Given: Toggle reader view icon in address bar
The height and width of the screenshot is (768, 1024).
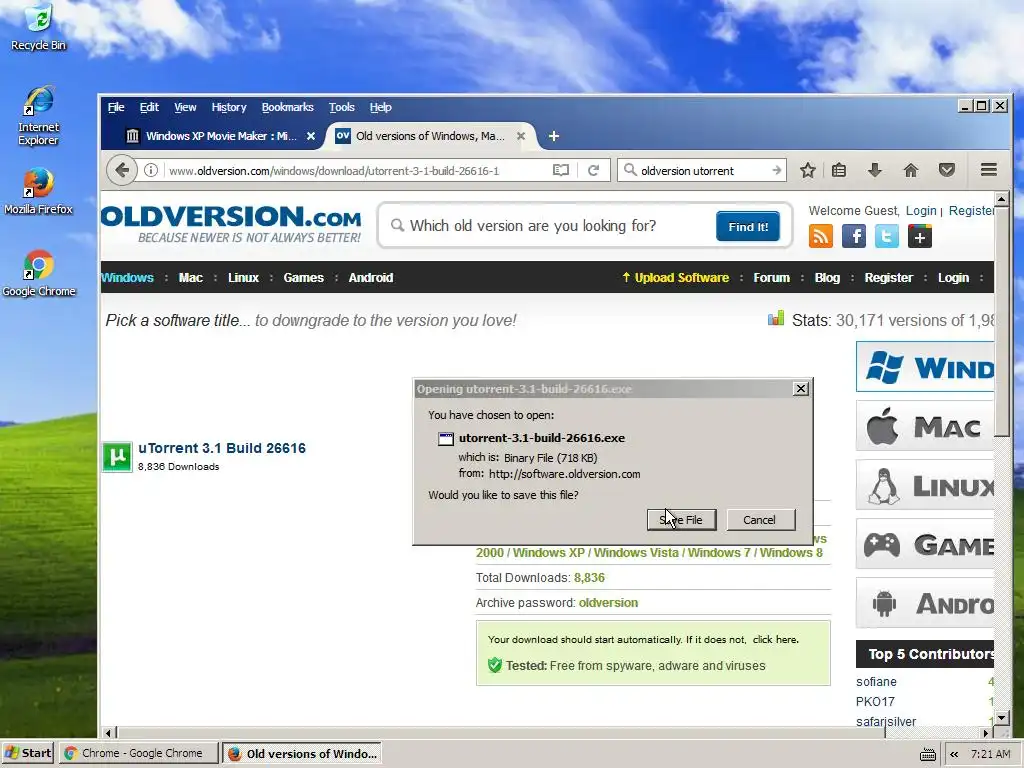Looking at the screenshot, I should [x=560, y=170].
